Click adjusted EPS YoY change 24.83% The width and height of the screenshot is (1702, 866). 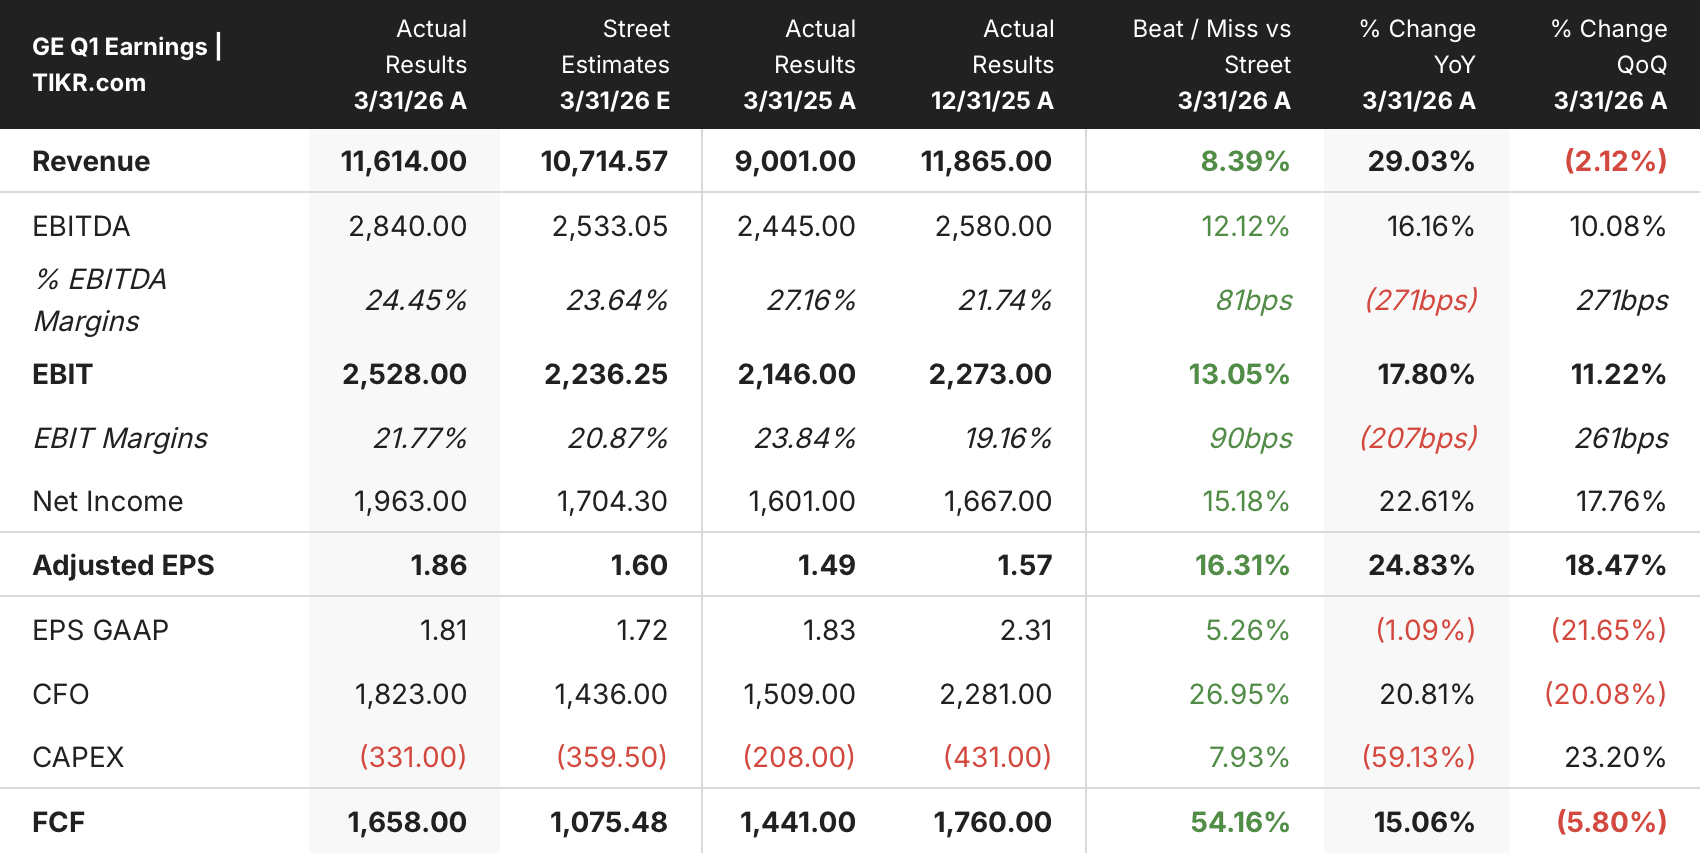point(1421,565)
